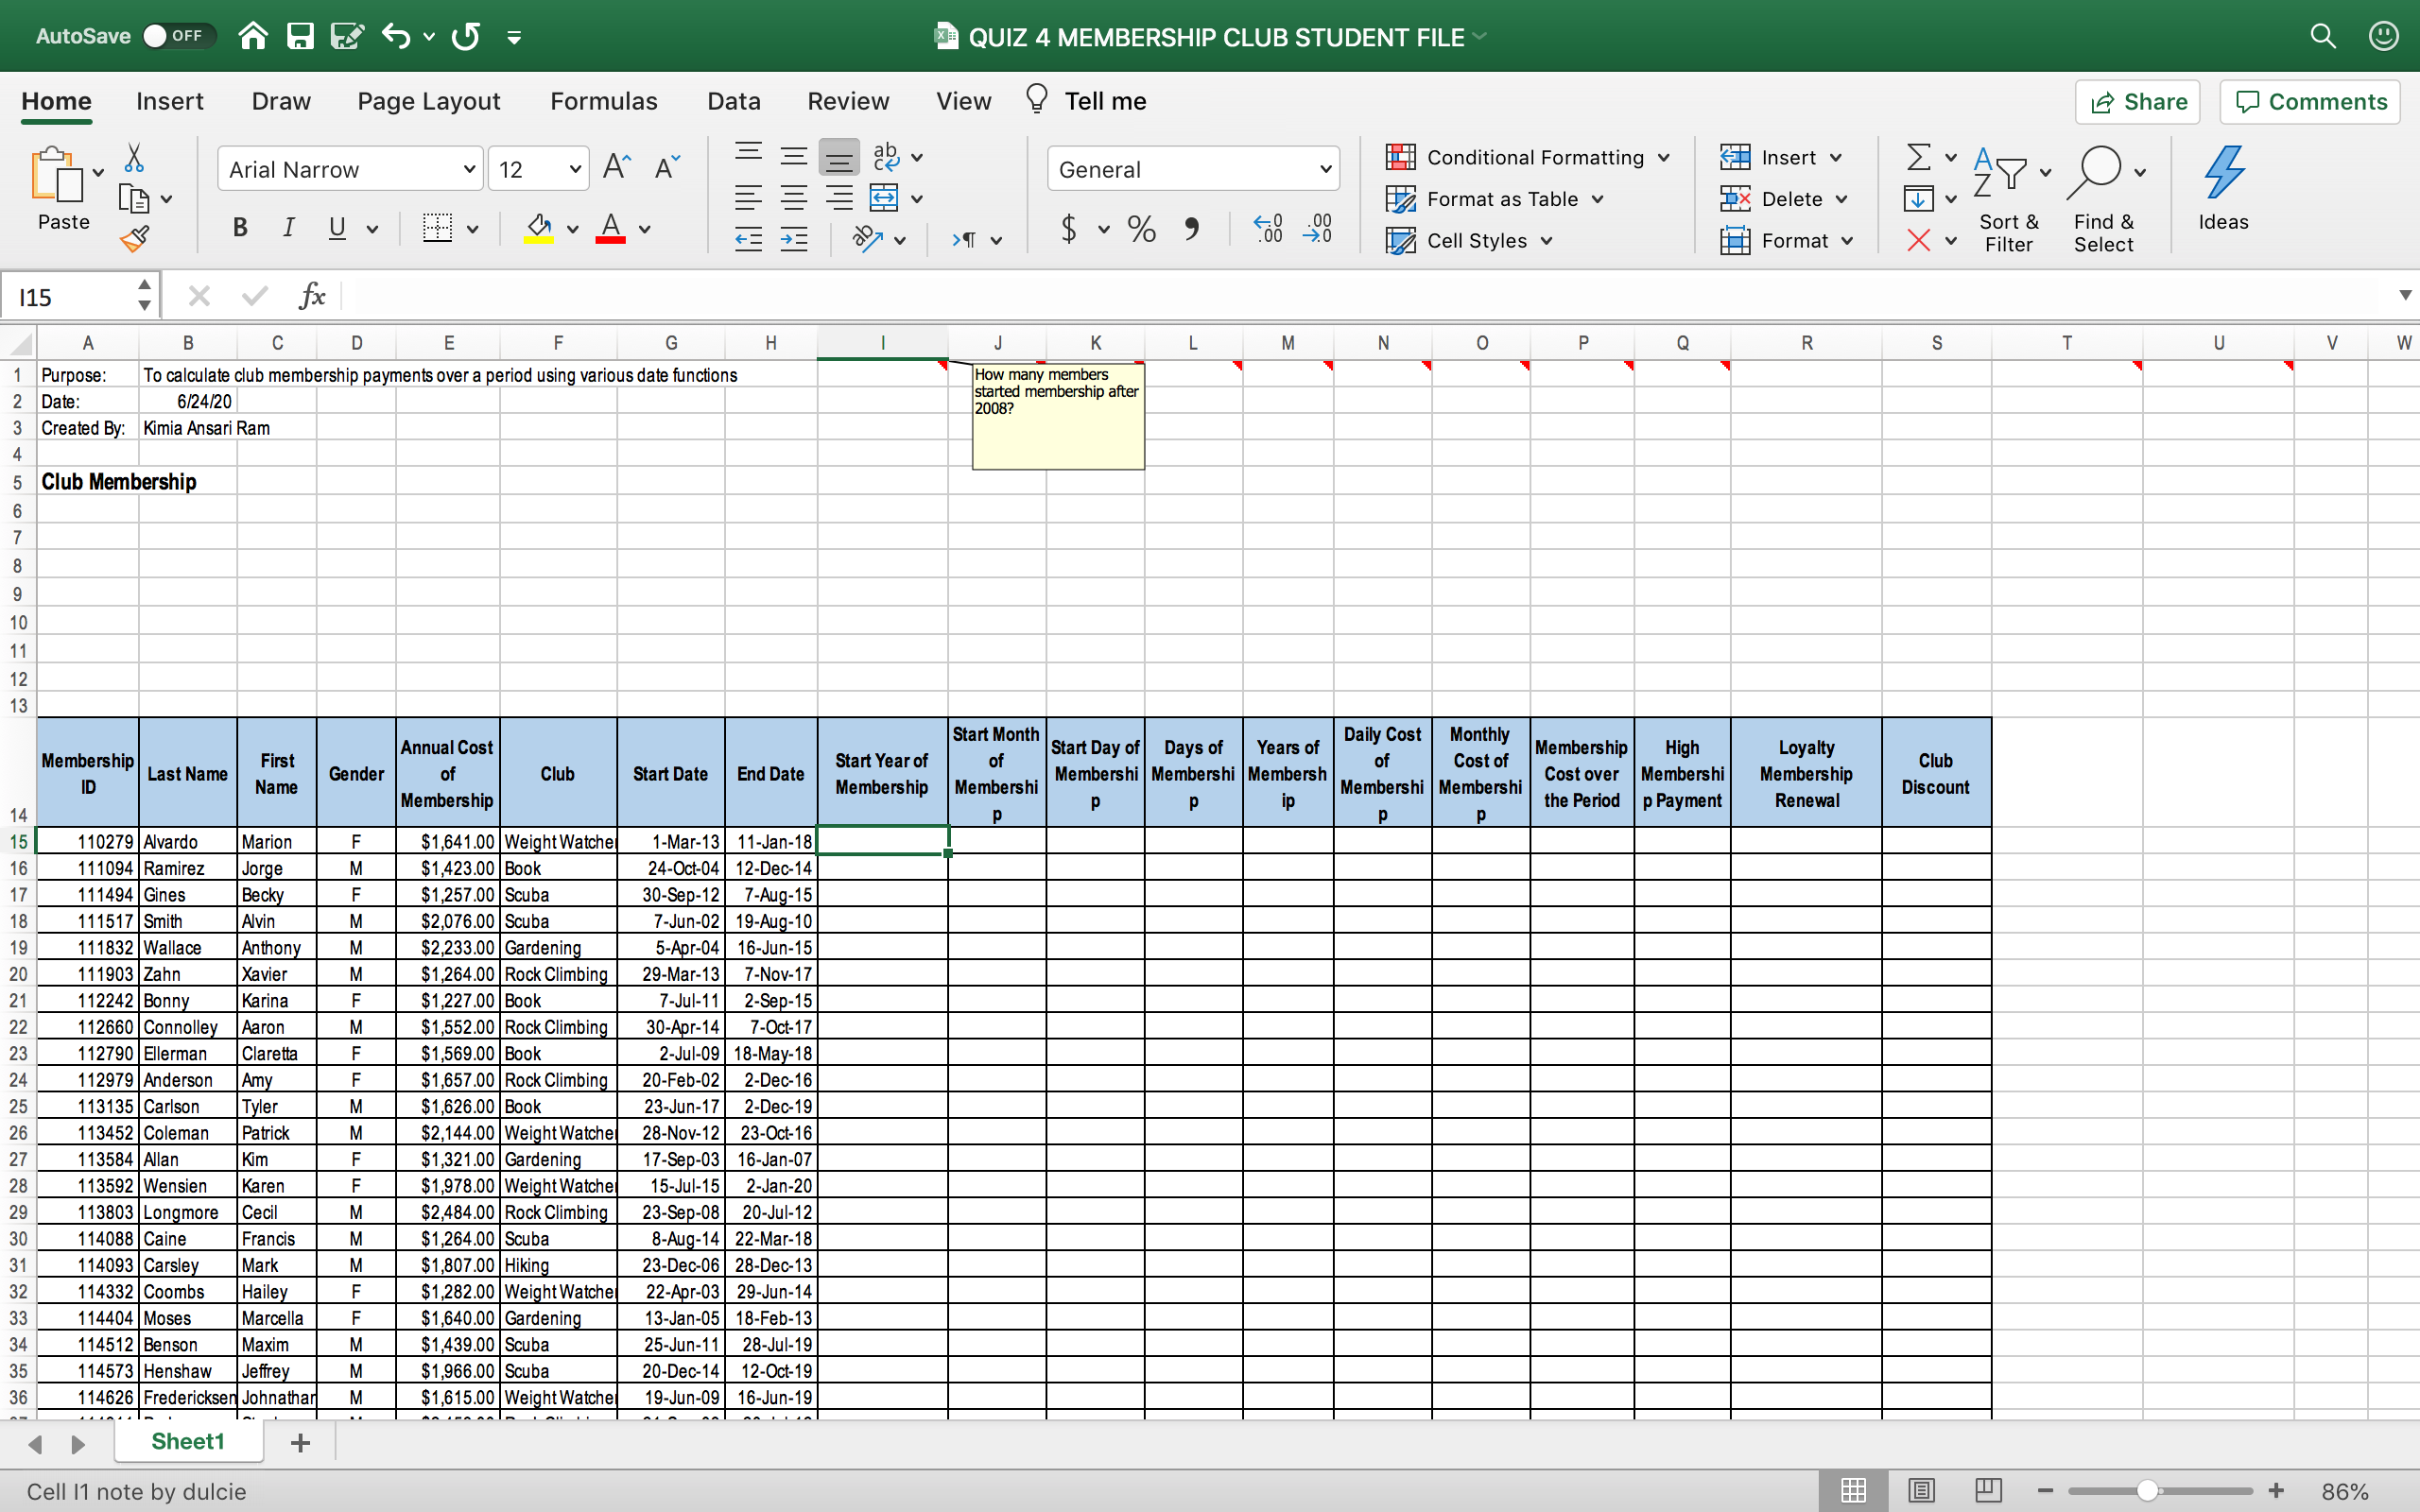Apply currency number format
Viewport: 2420px width, 1512px height.
point(1072,229)
